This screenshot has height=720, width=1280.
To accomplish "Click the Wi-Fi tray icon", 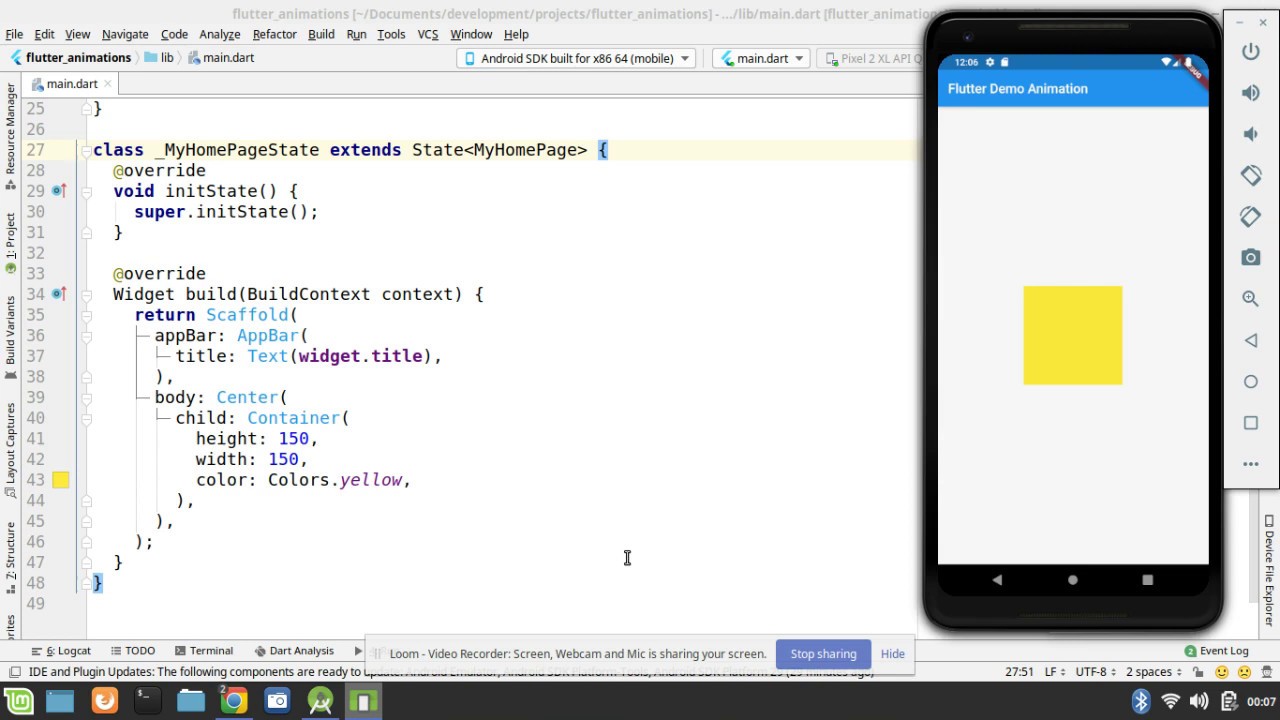I will (1170, 701).
